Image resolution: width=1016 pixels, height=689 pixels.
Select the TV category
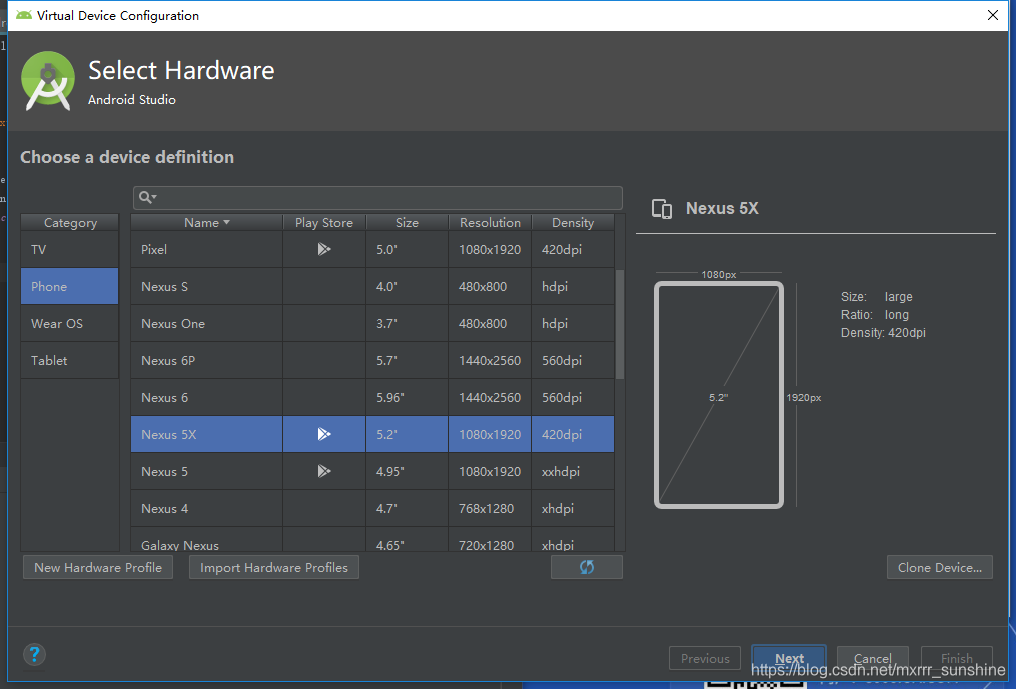(x=69, y=250)
